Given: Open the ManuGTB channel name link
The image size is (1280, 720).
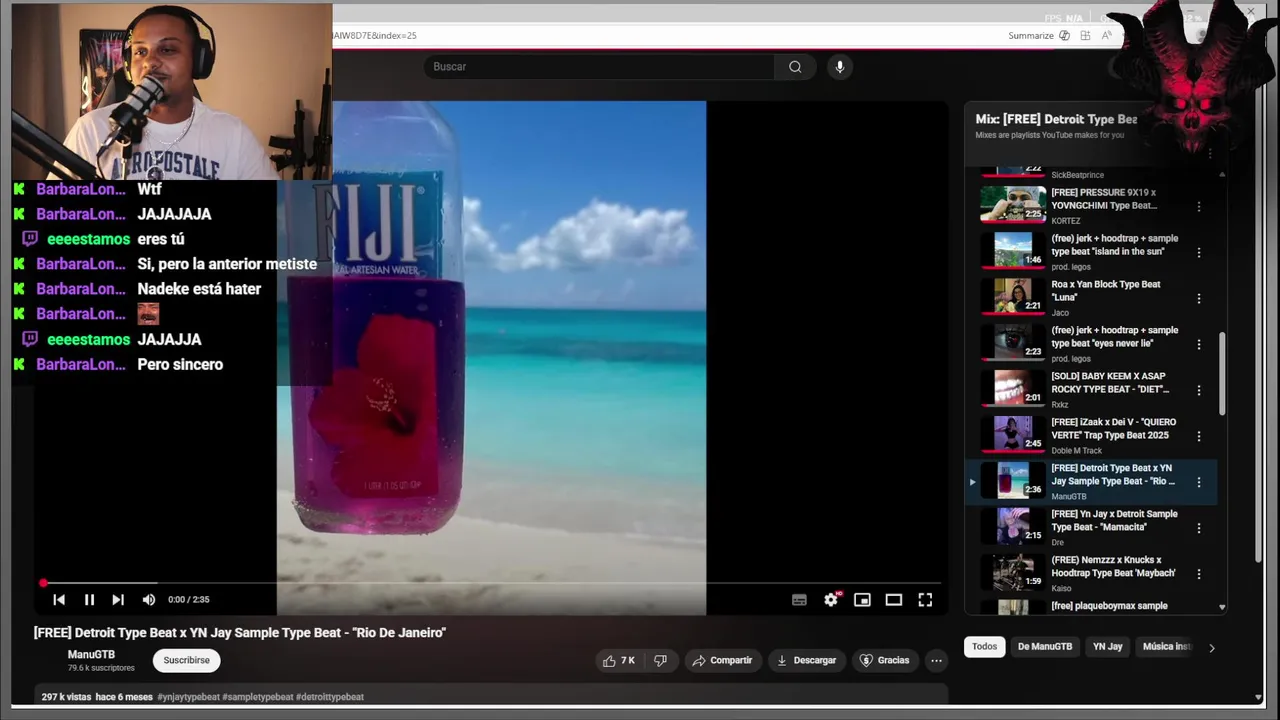Looking at the screenshot, I should 91,655.
